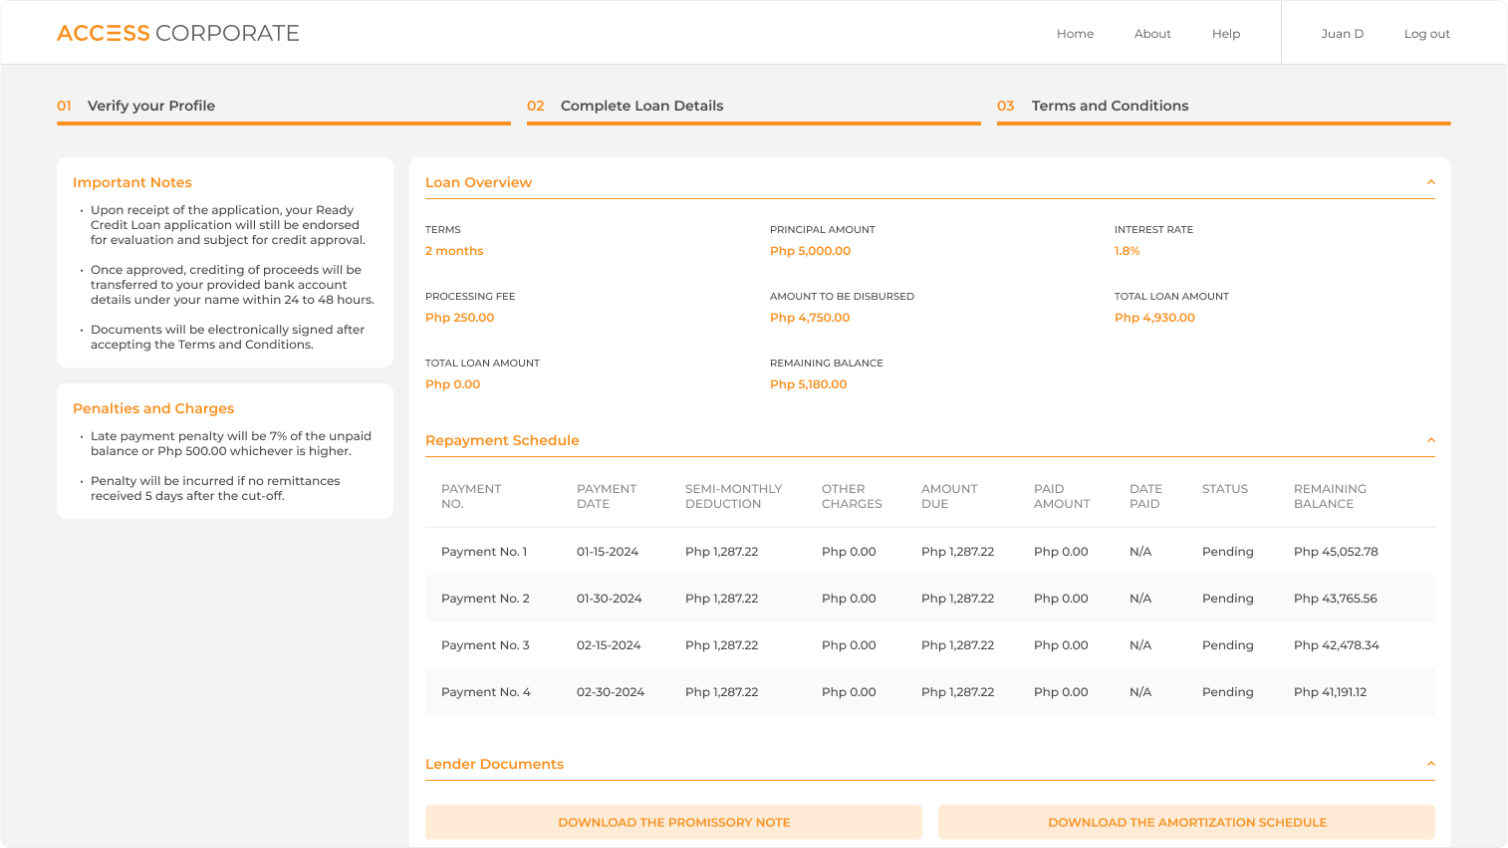Click payment date 01-30-2024

click(x=609, y=599)
